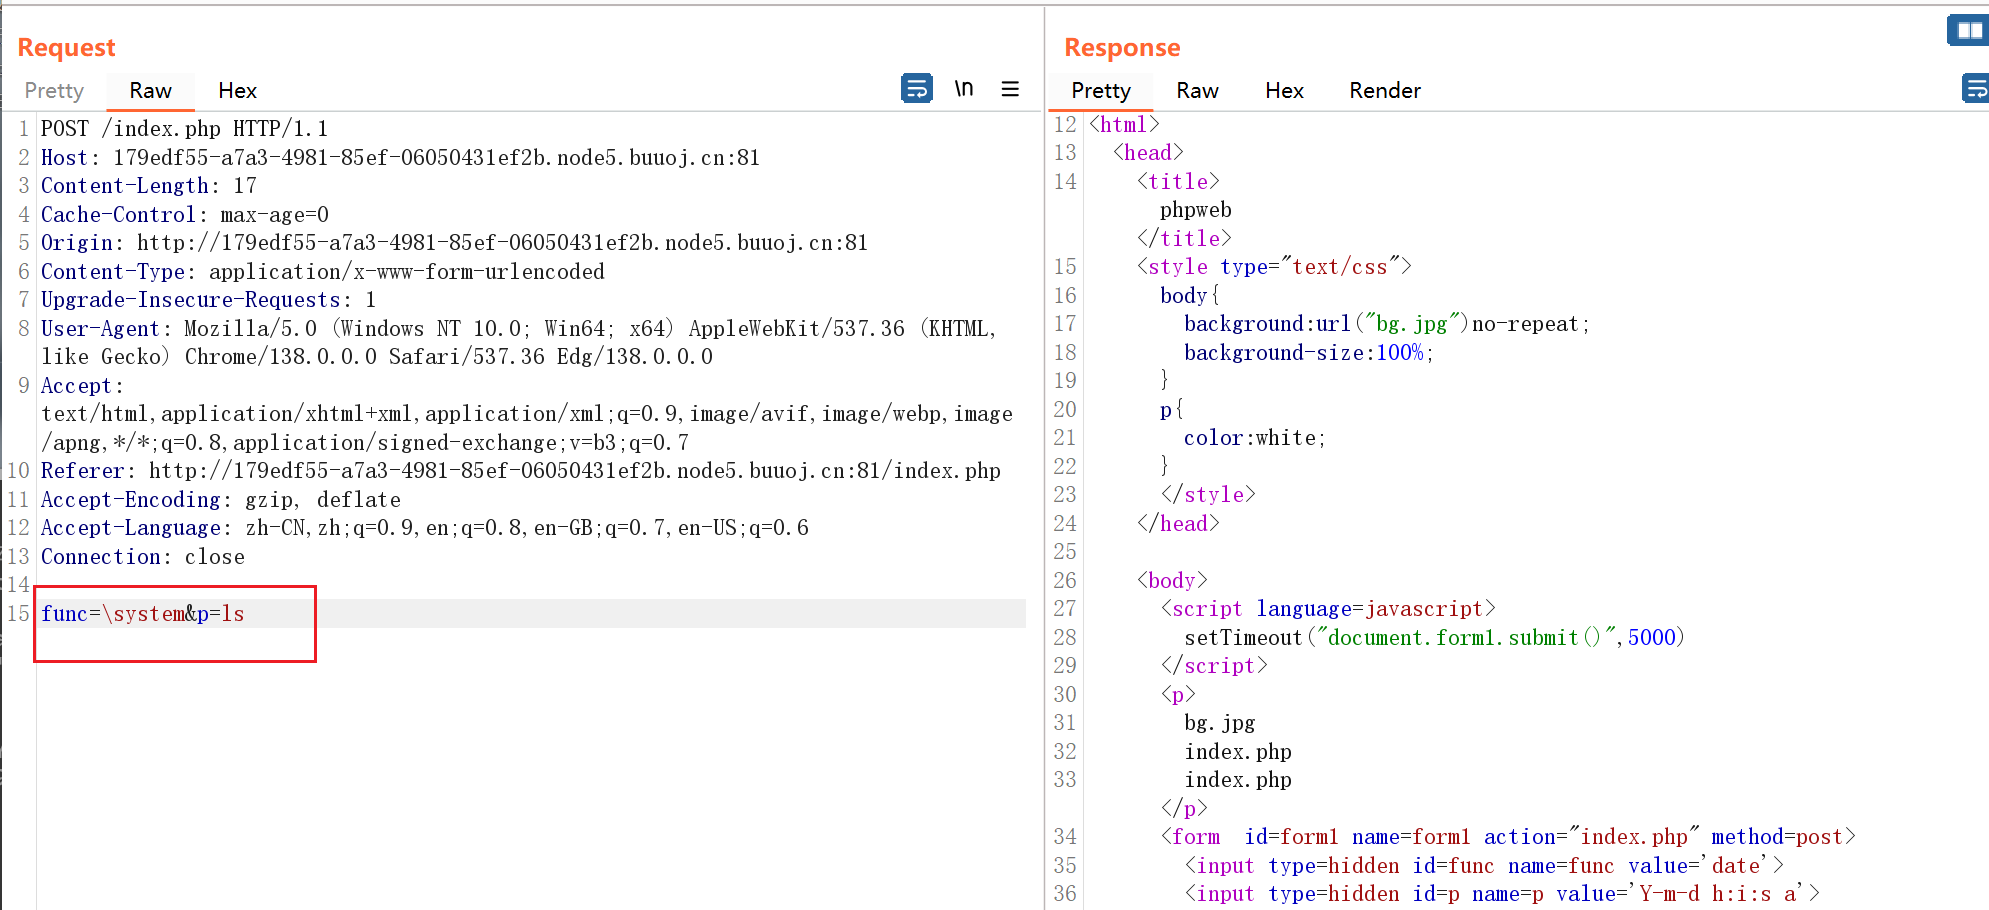Click the Content-Type header in request
This screenshot has width=1989, height=910.
coord(322,272)
